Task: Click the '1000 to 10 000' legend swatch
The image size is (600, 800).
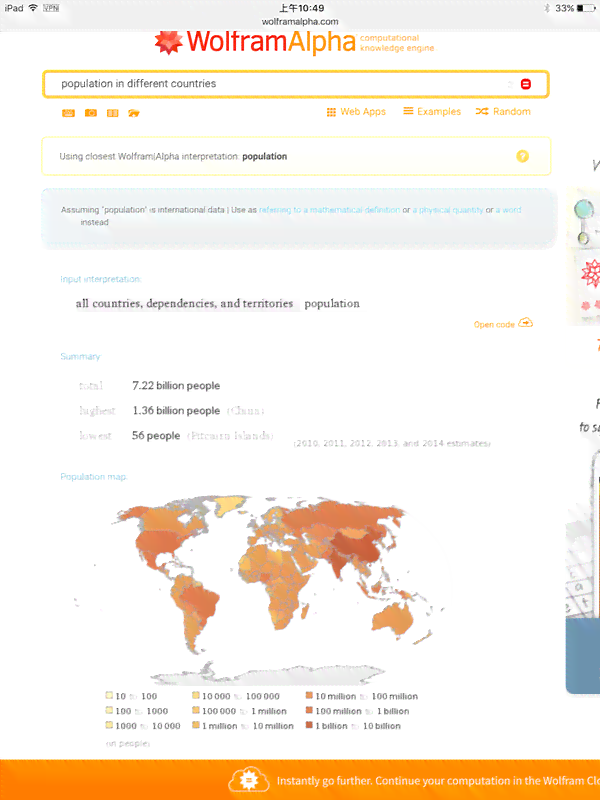Action: pyautogui.click(x=109, y=725)
